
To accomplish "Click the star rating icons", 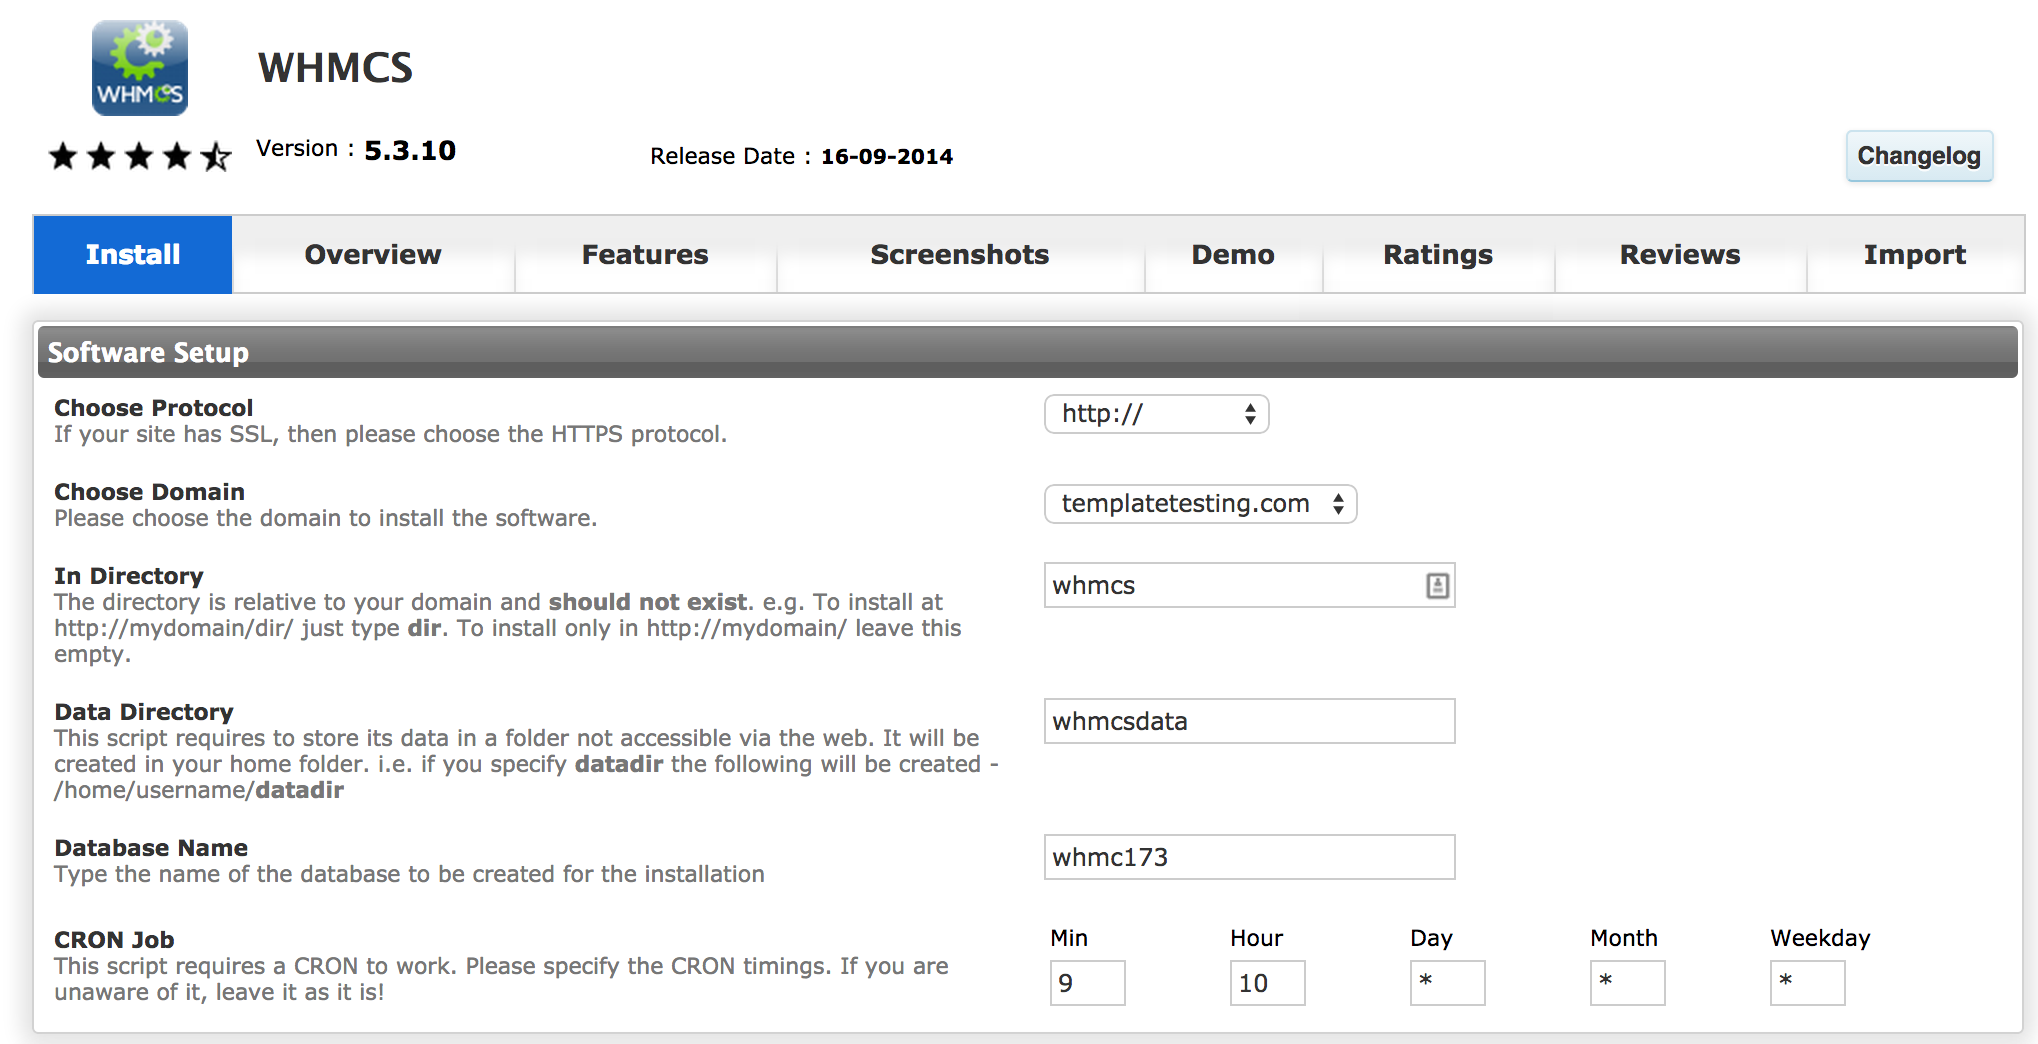I will tap(140, 156).
